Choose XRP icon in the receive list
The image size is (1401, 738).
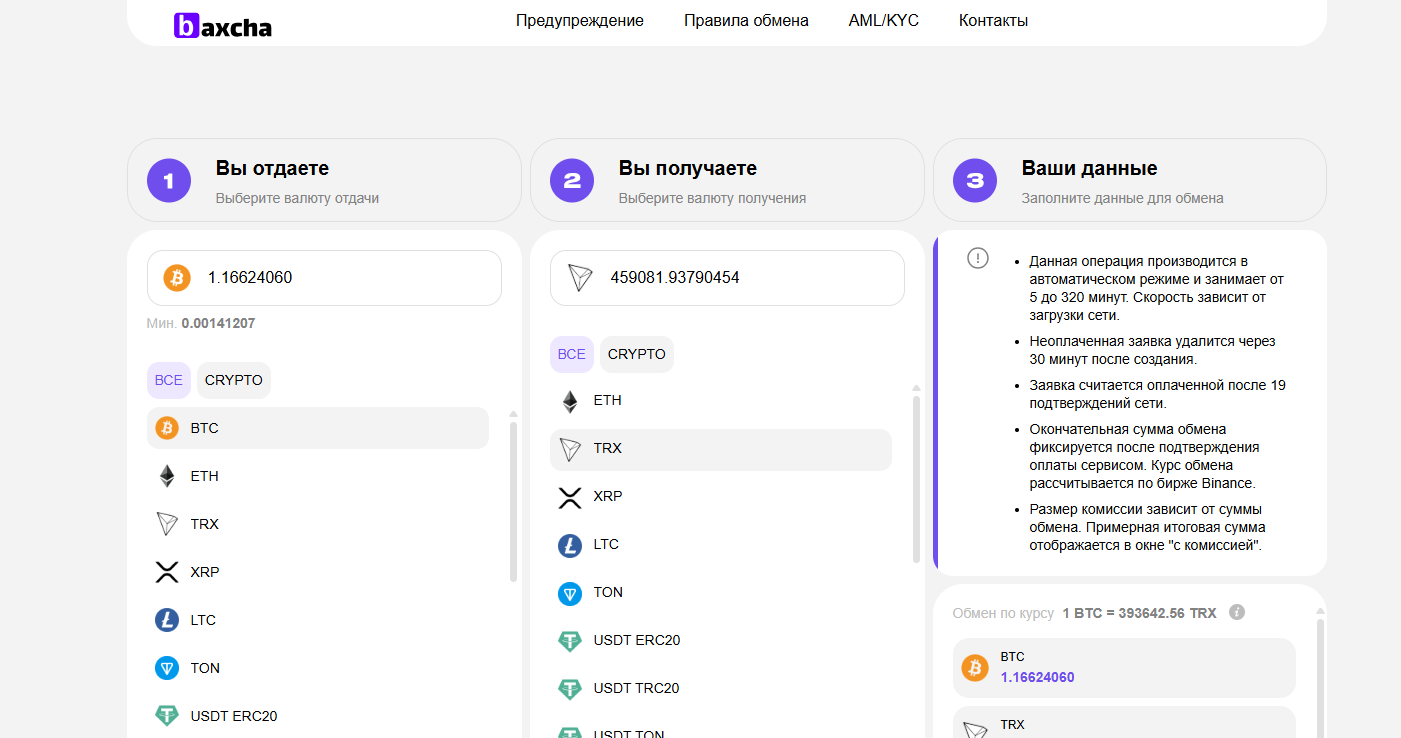pos(570,497)
